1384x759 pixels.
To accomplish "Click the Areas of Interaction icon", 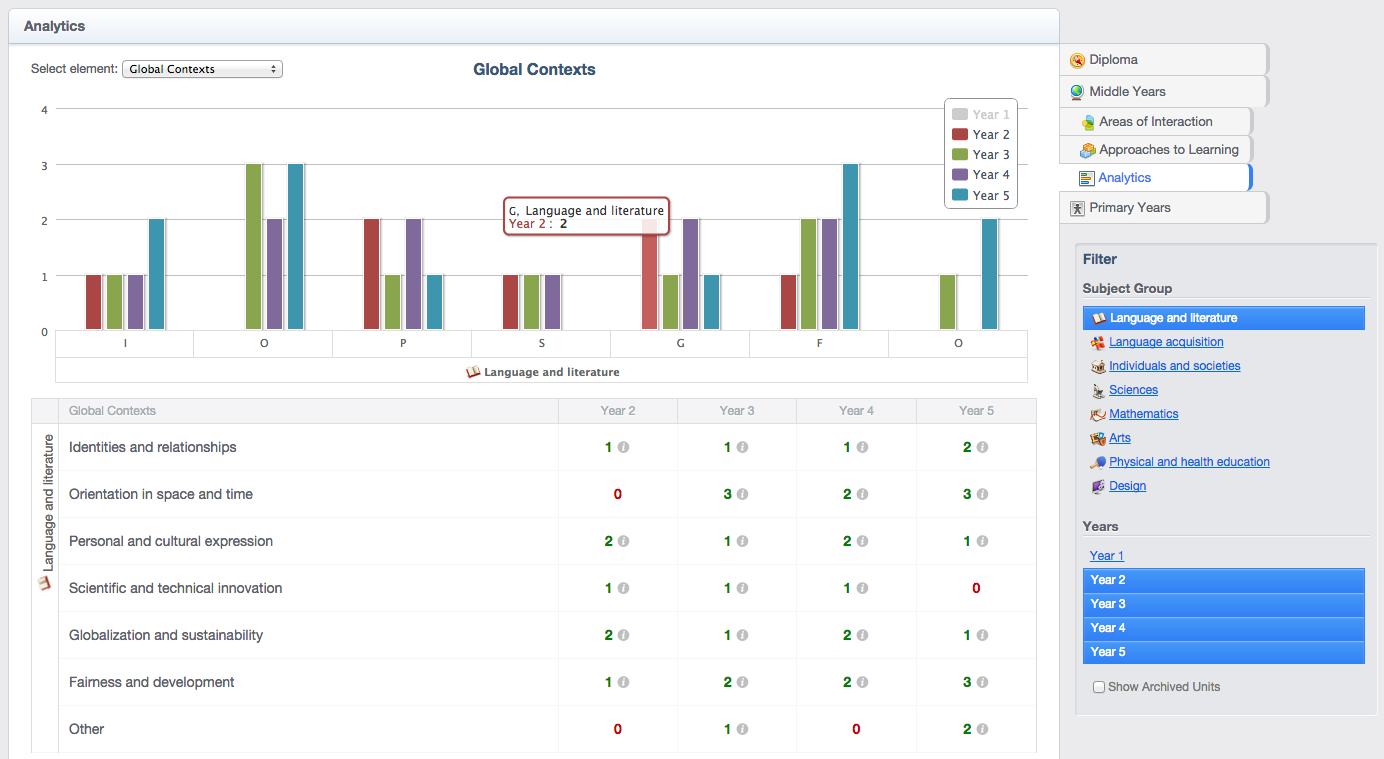I will click(1088, 122).
